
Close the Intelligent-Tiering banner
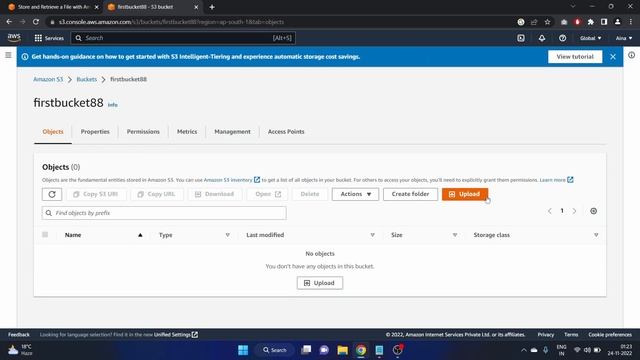click(x=613, y=57)
